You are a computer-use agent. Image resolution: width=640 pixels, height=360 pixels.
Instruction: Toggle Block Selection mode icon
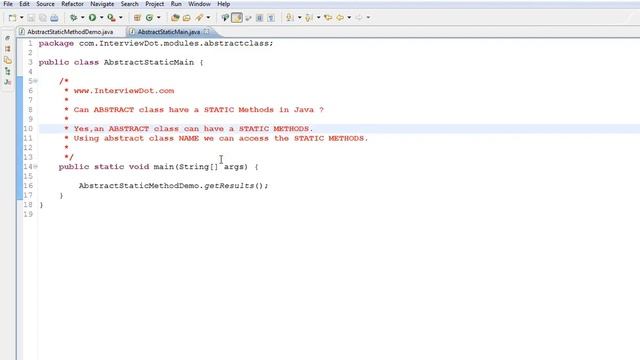click(260, 18)
